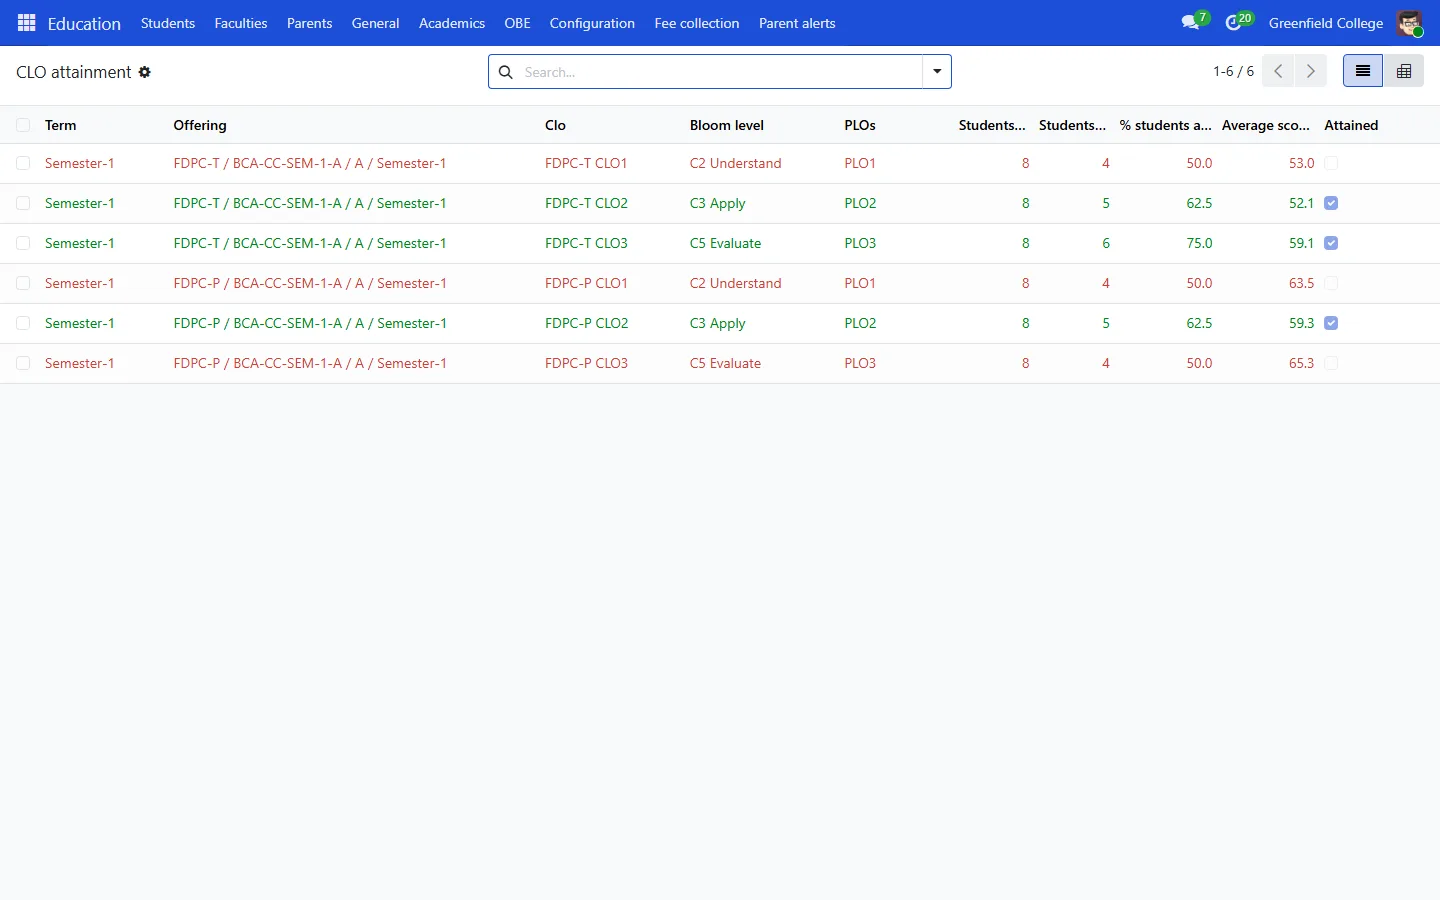The height and width of the screenshot is (900, 1440).
Task: Open the Fee collection menu
Action: [697, 23]
